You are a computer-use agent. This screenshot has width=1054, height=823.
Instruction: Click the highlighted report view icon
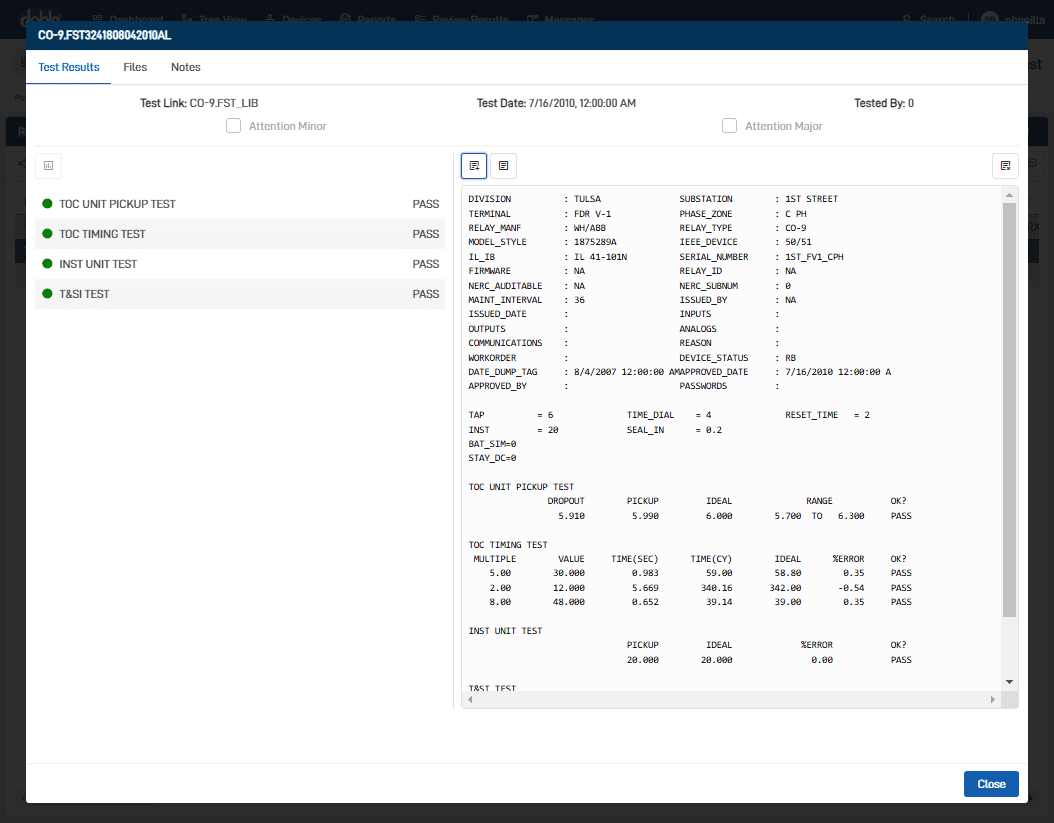coord(474,165)
